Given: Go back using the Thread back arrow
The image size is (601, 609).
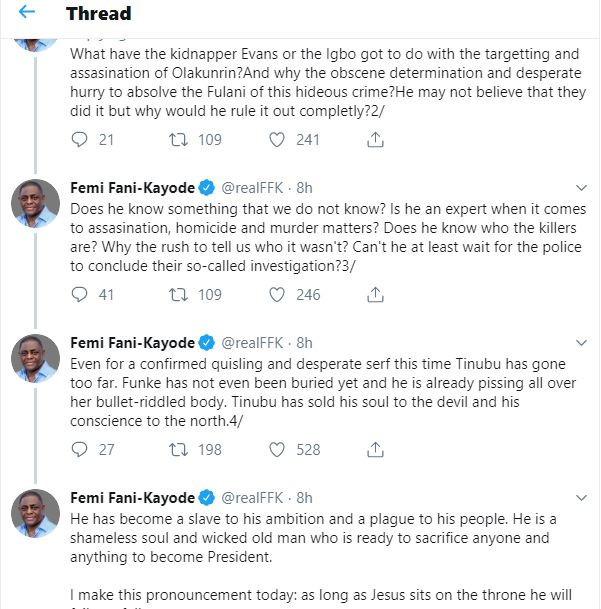Looking at the screenshot, I should click(x=27, y=14).
